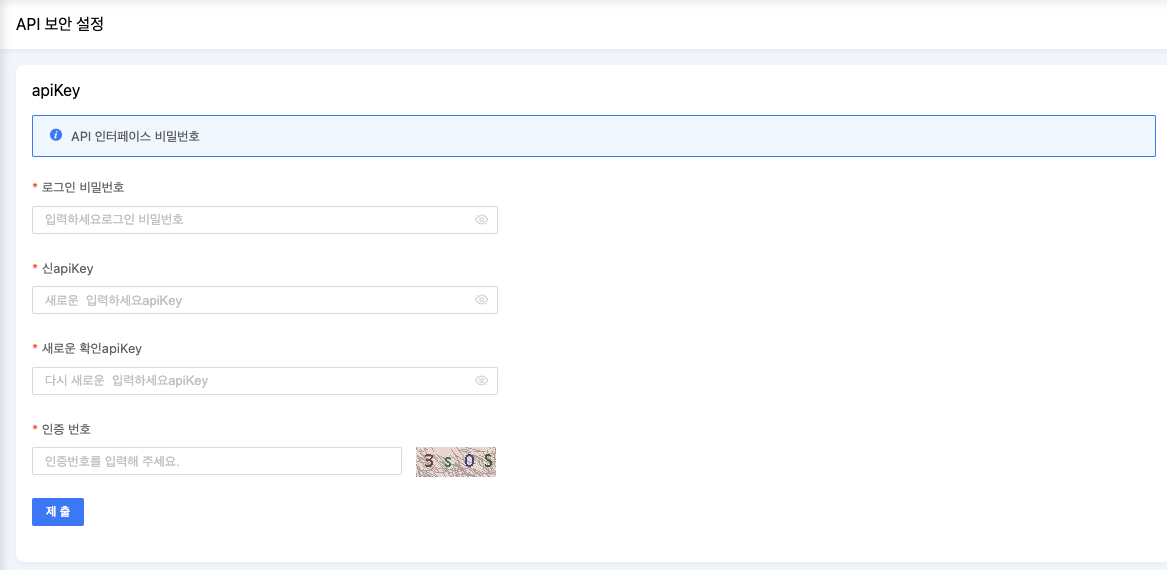Toggle visibility of the 신apiKey field
Image resolution: width=1167 pixels, height=570 pixels.
point(481,300)
